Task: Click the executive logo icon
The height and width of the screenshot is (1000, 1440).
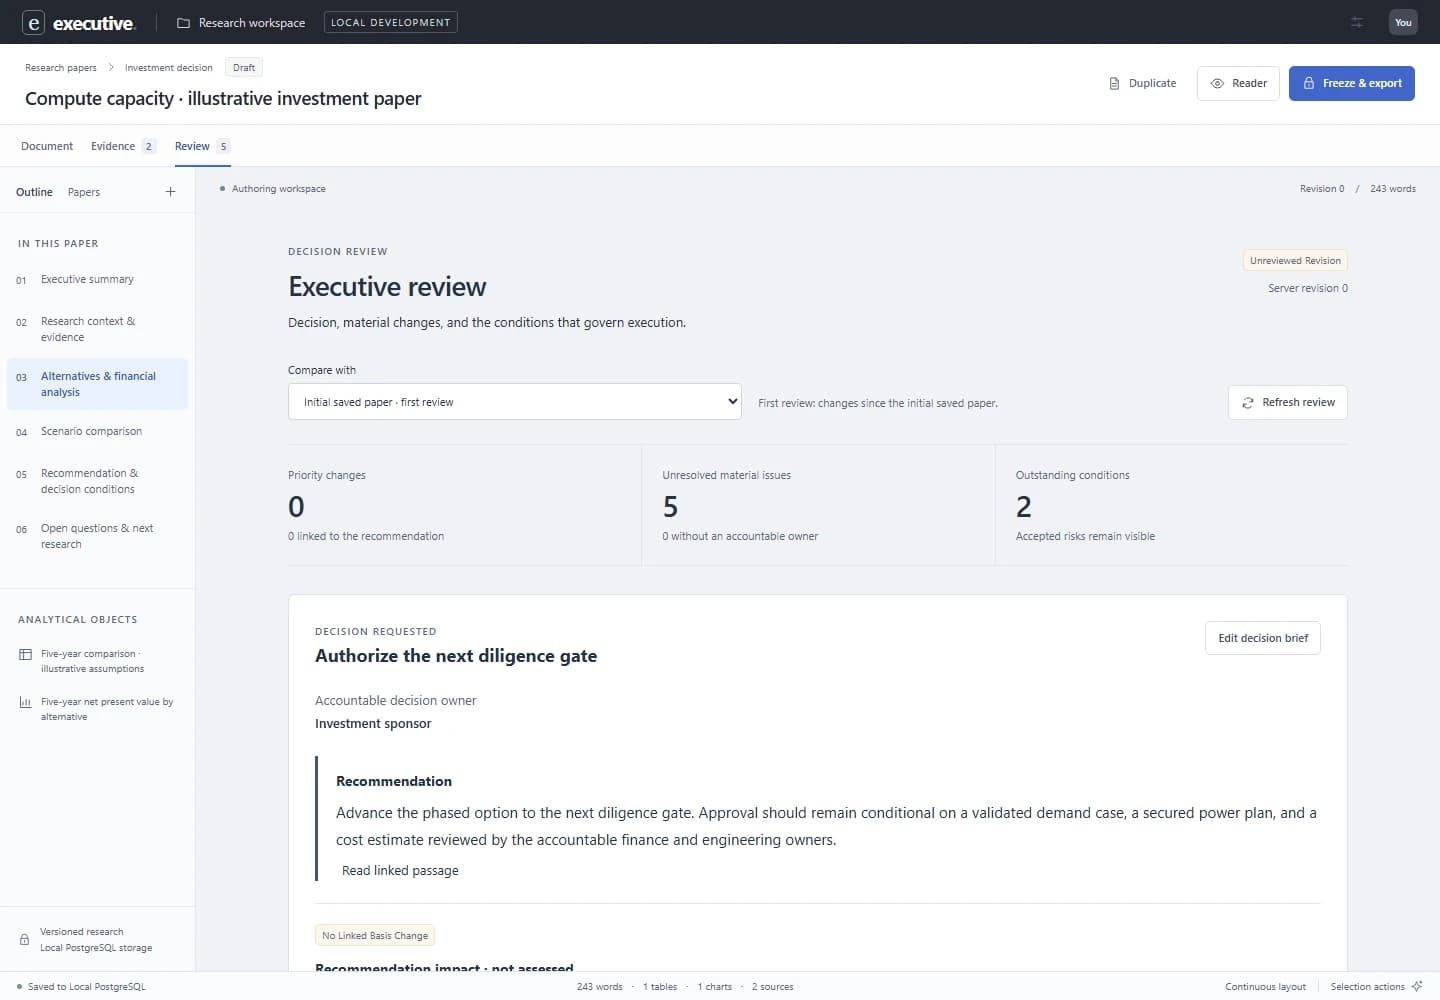Action: [33, 22]
